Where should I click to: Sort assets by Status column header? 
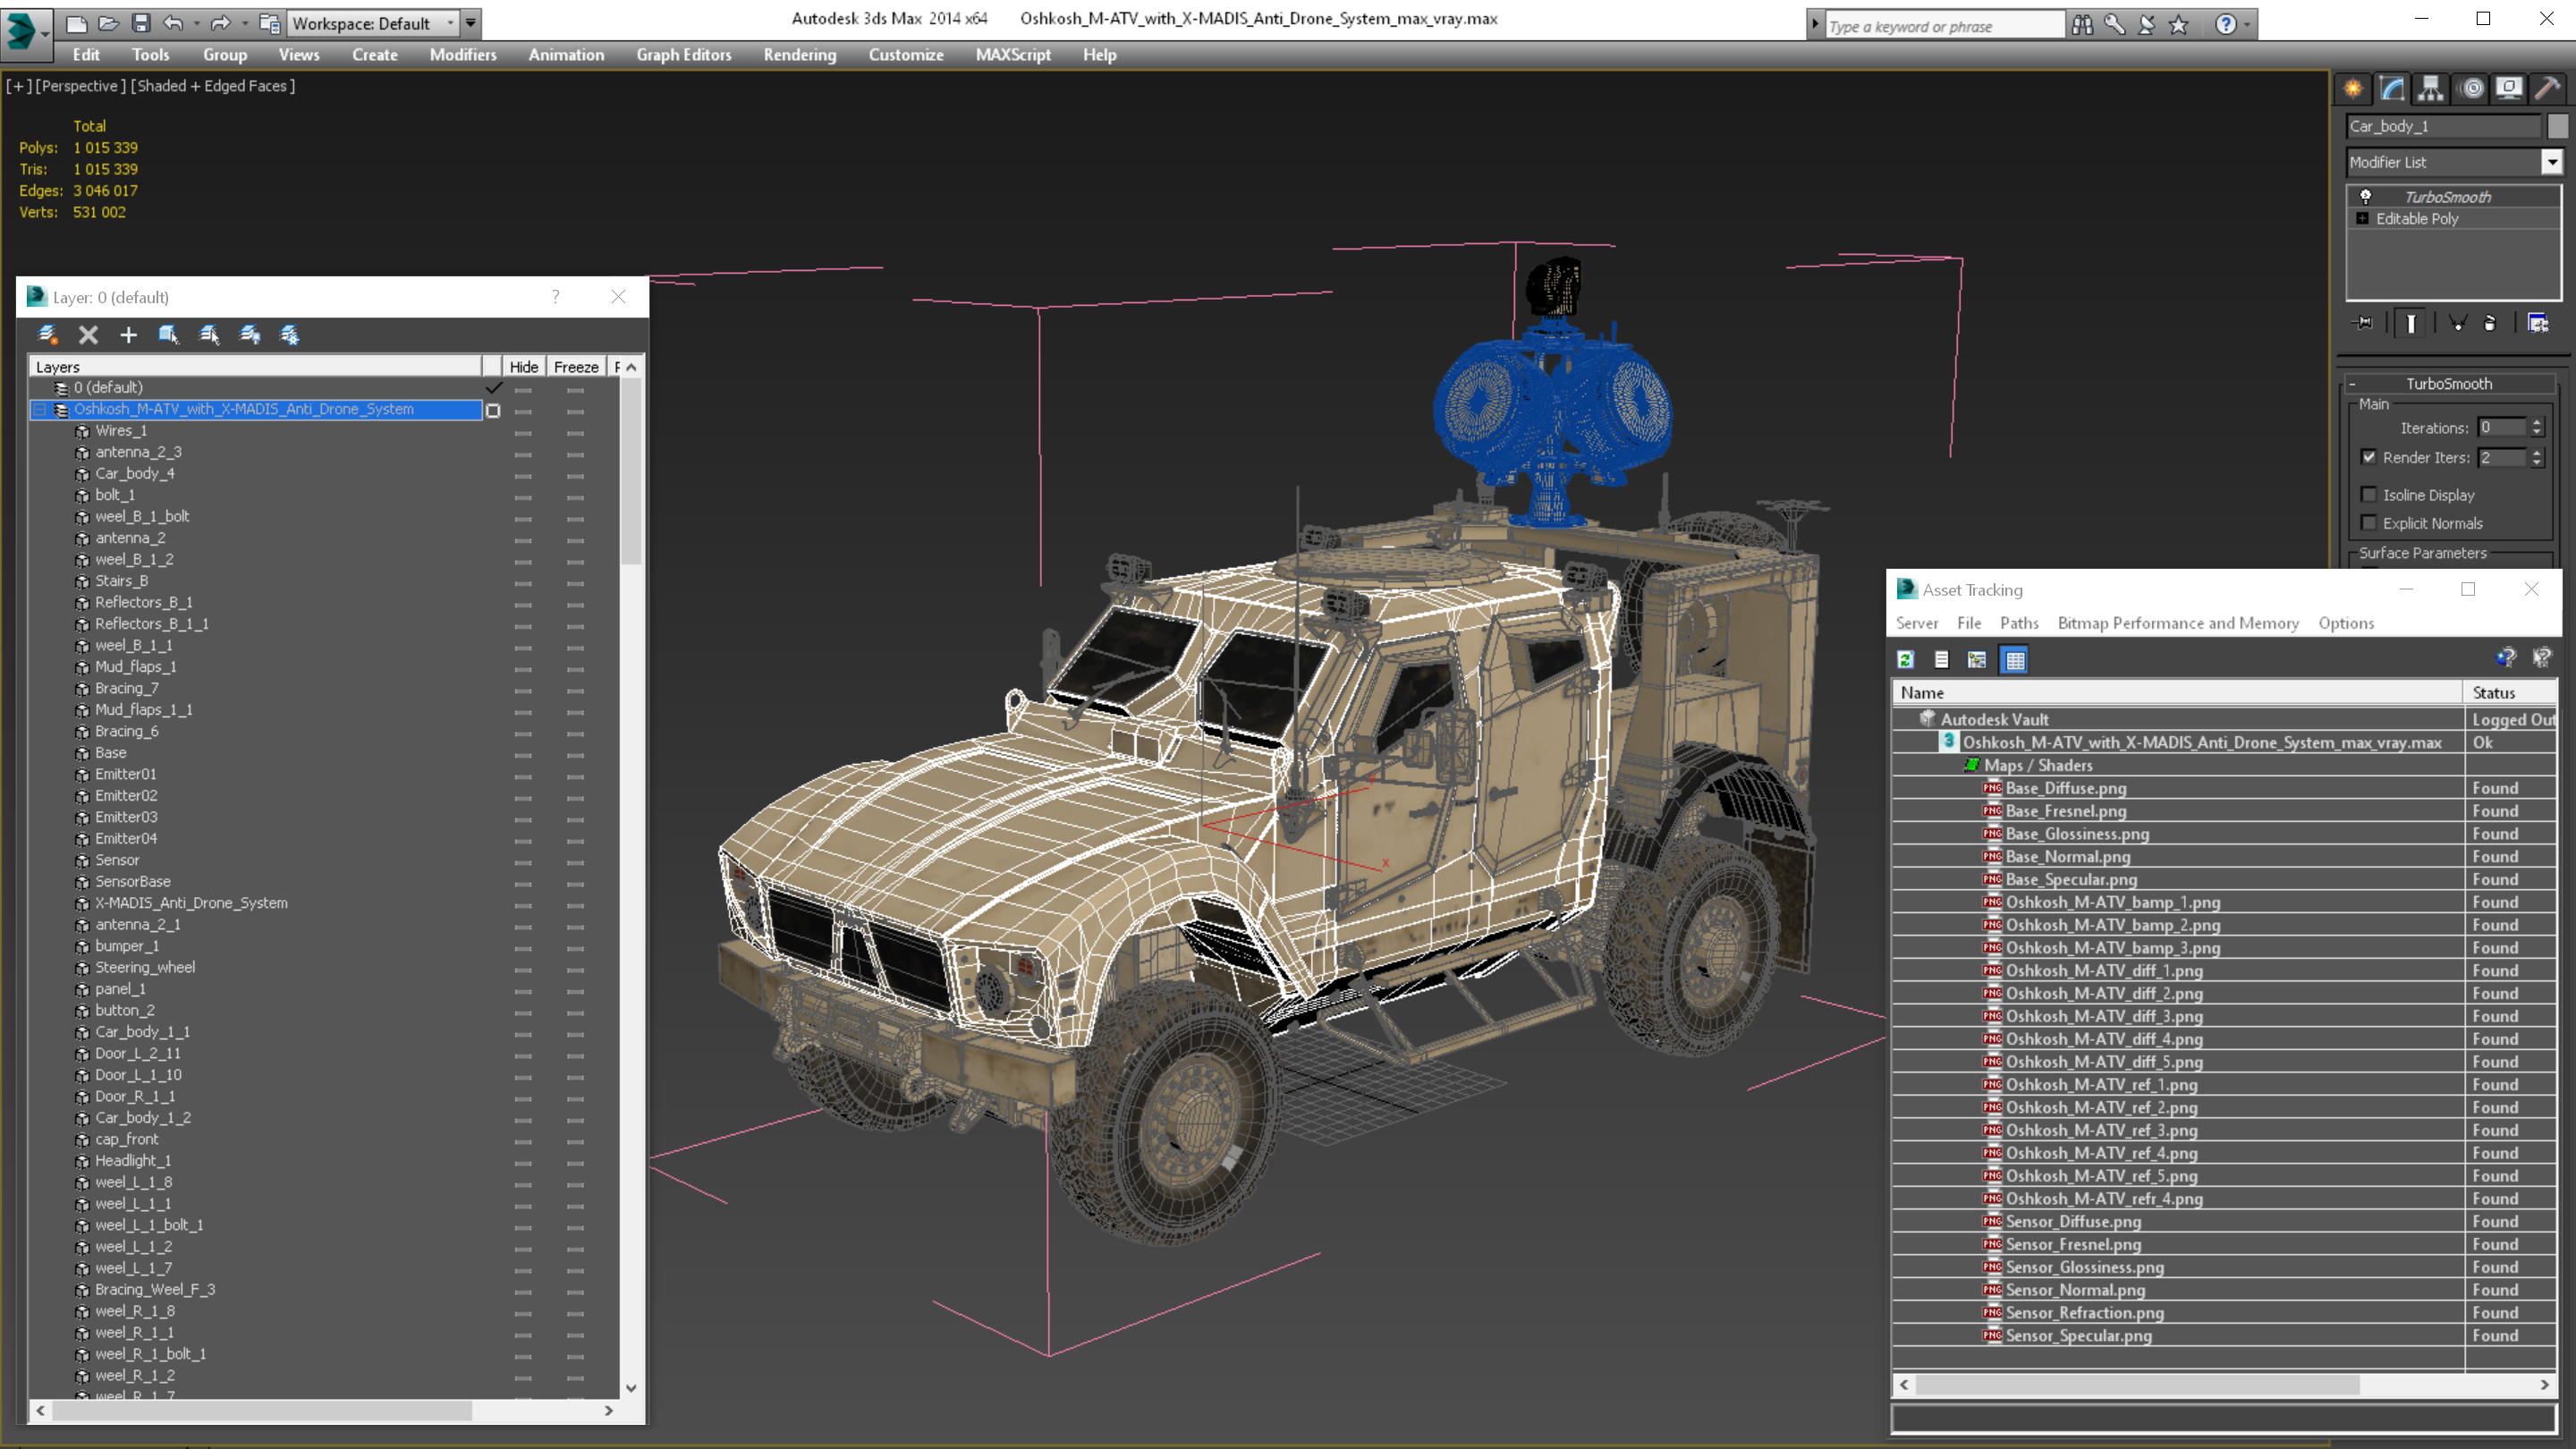click(x=2510, y=692)
